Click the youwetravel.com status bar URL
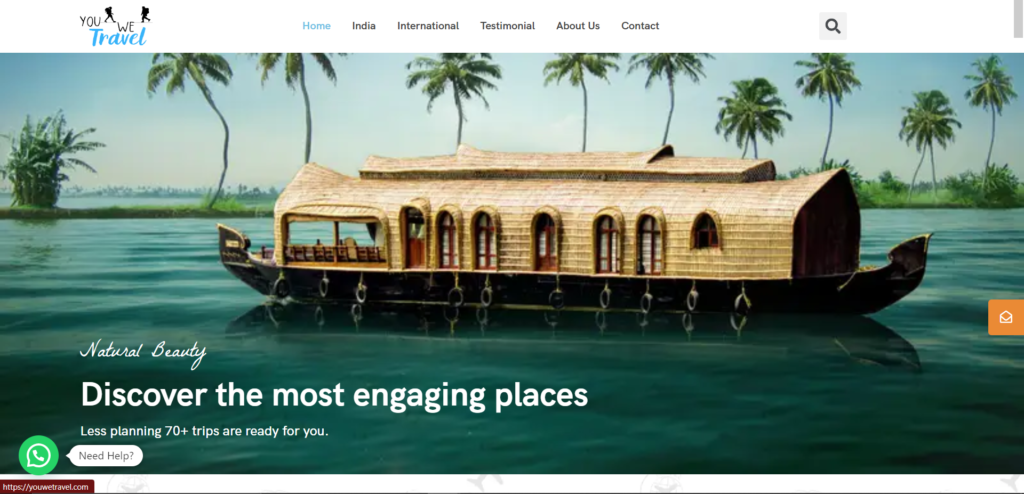This screenshot has height=494, width=1024. click(x=46, y=487)
